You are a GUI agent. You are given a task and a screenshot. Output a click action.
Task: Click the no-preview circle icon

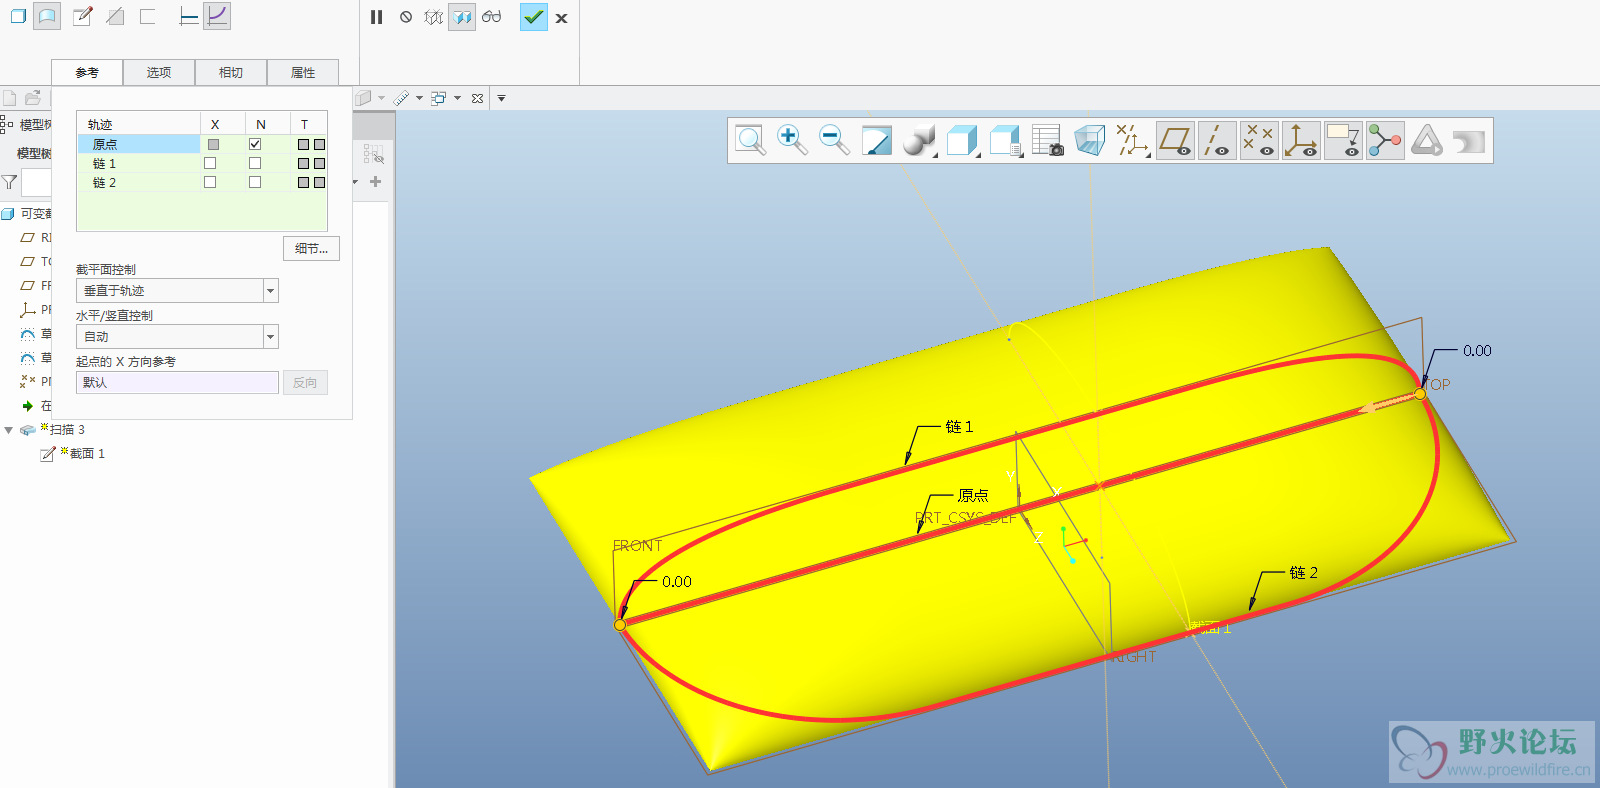point(406,17)
